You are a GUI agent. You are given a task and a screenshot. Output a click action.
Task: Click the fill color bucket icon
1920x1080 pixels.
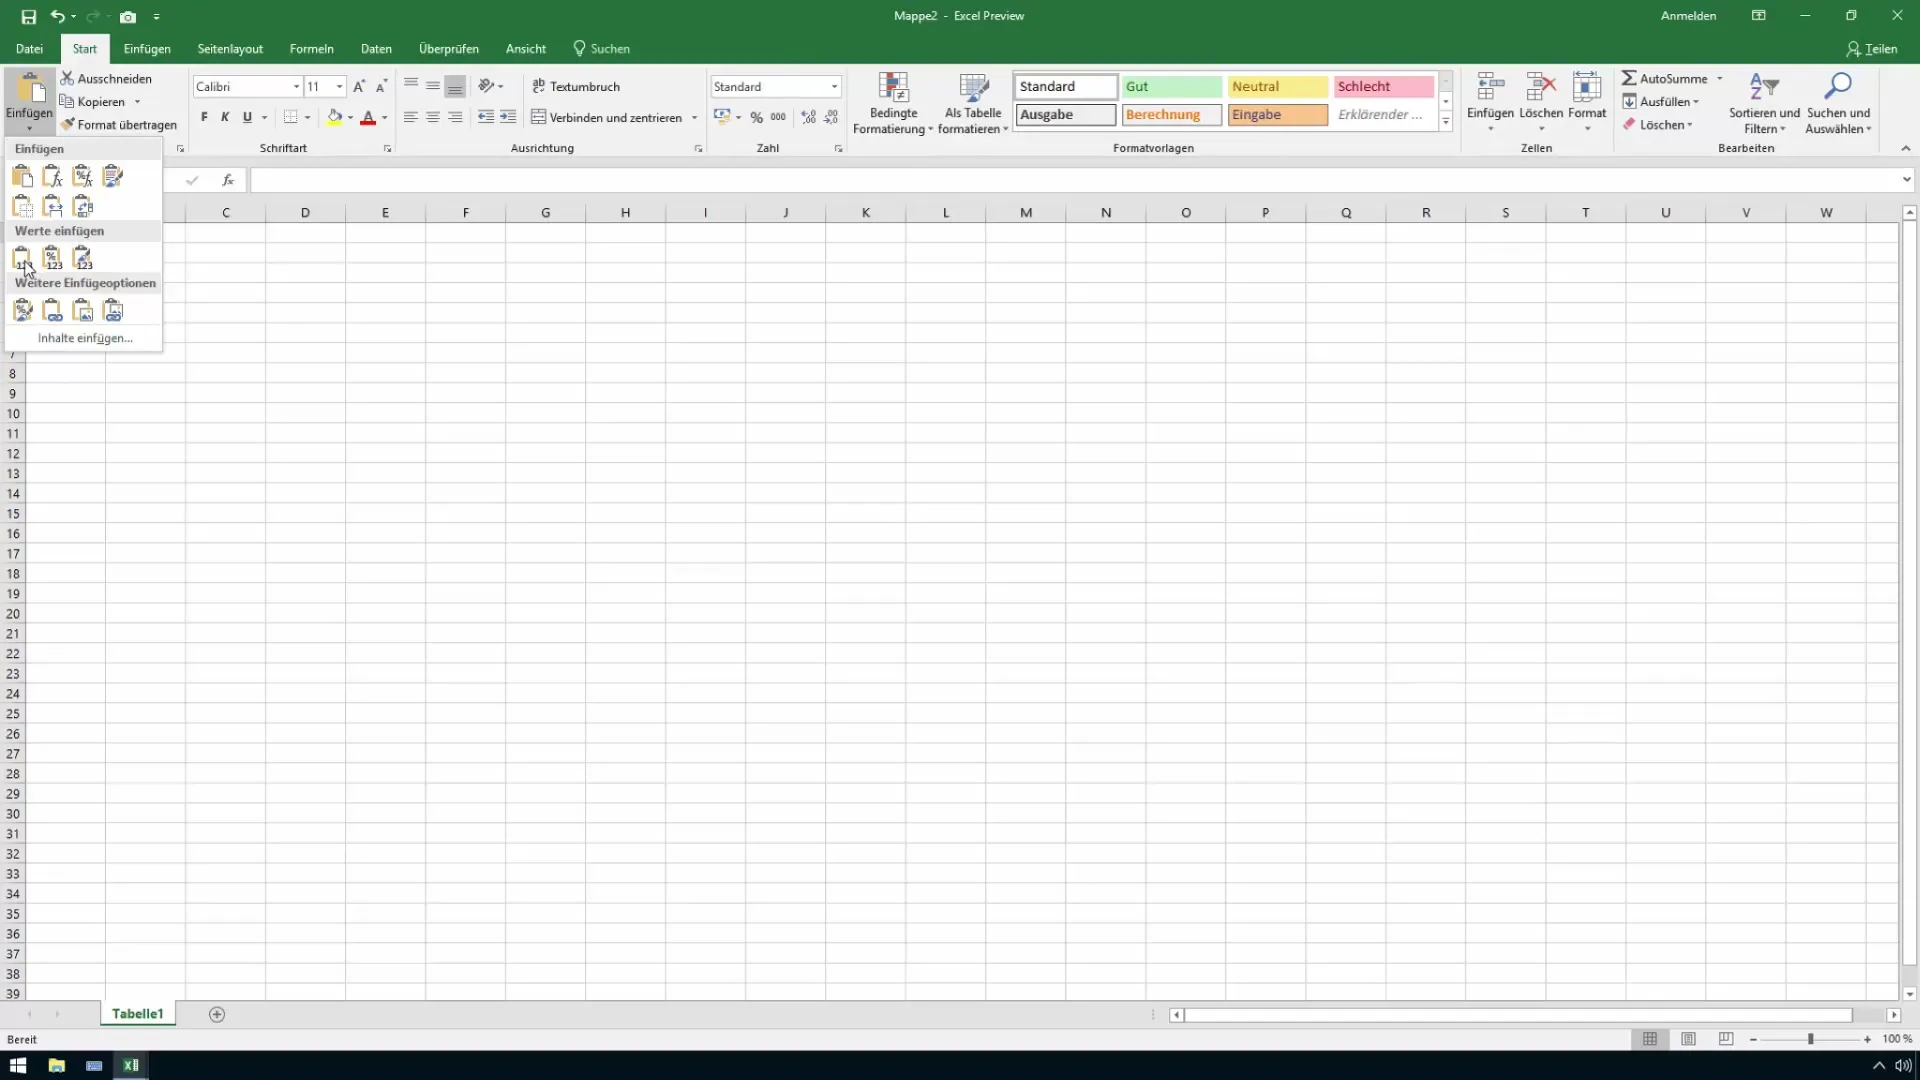click(335, 117)
